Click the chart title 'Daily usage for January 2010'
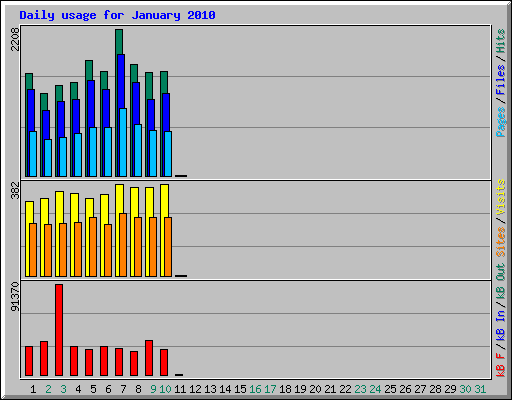 pyautogui.click(x=117, y=15)
